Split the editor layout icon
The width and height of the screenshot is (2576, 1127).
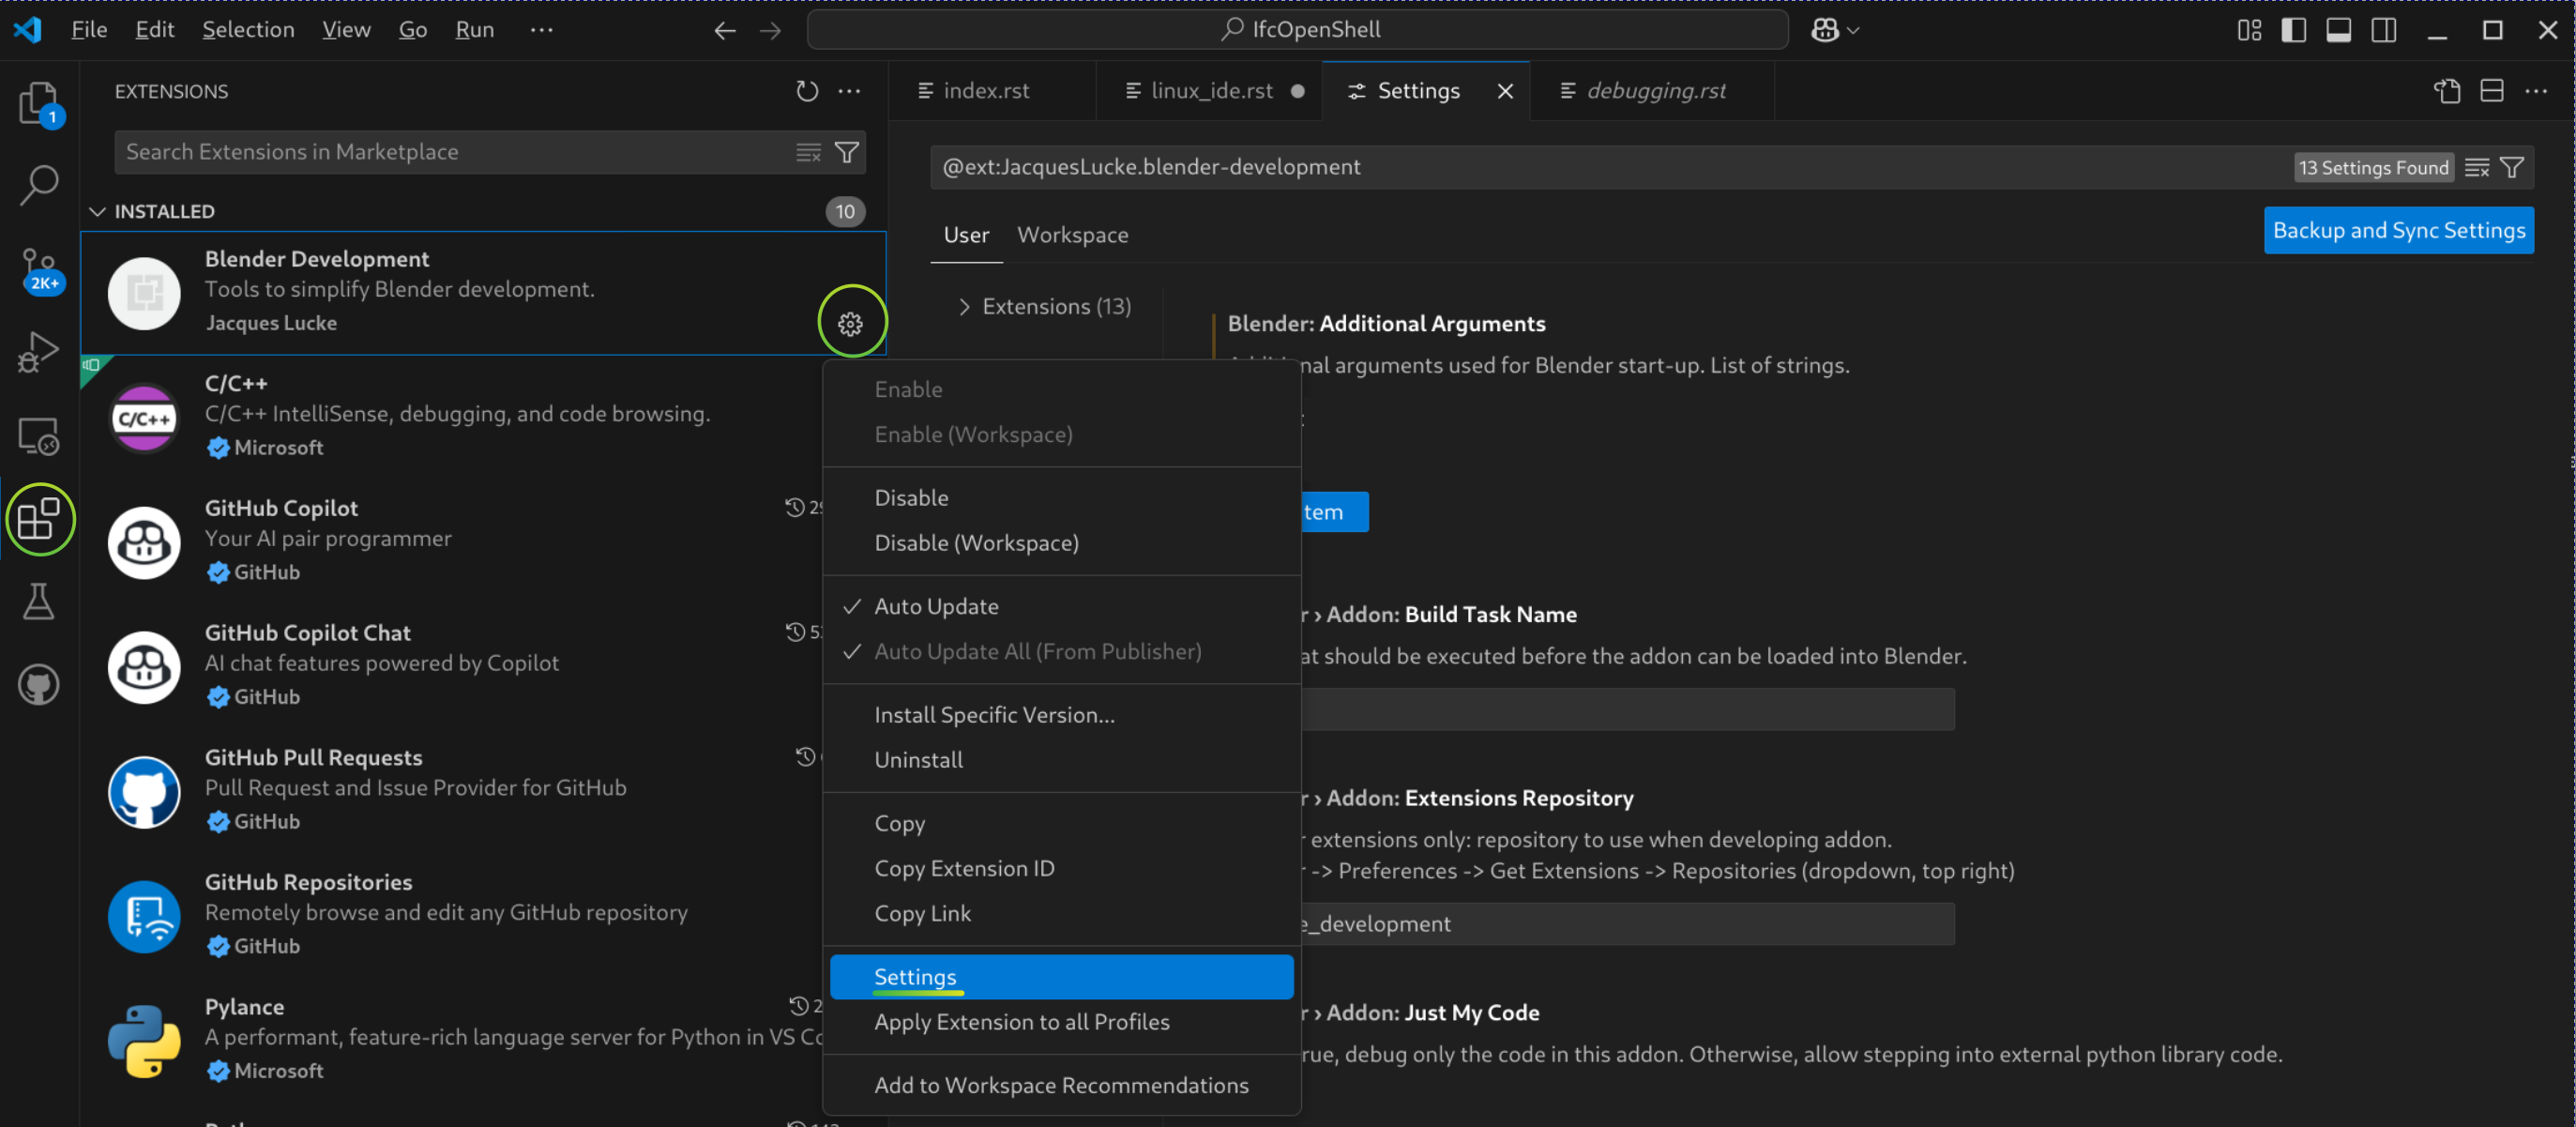click(2492, 91)
